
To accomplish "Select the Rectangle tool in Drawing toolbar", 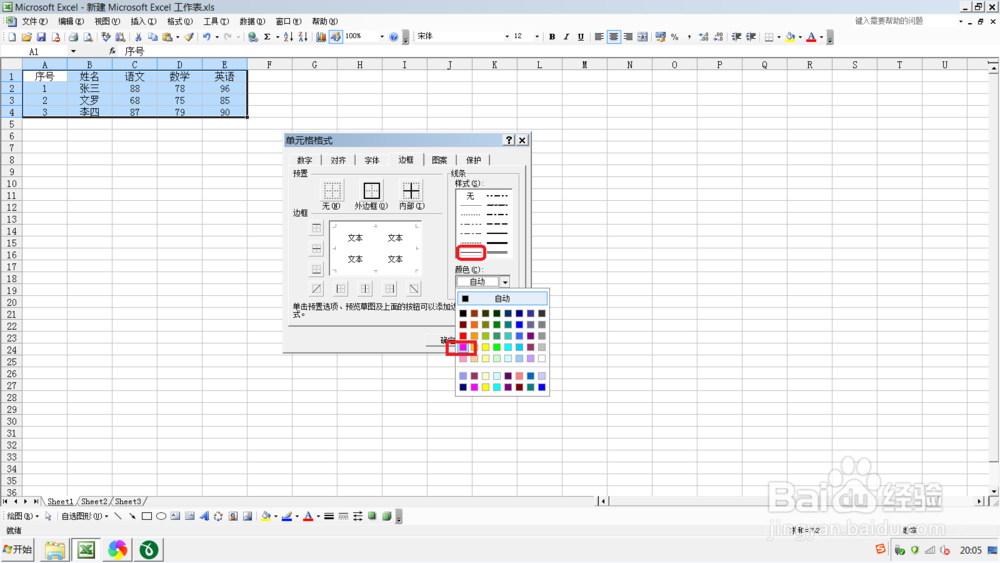I will click(147, 516).
